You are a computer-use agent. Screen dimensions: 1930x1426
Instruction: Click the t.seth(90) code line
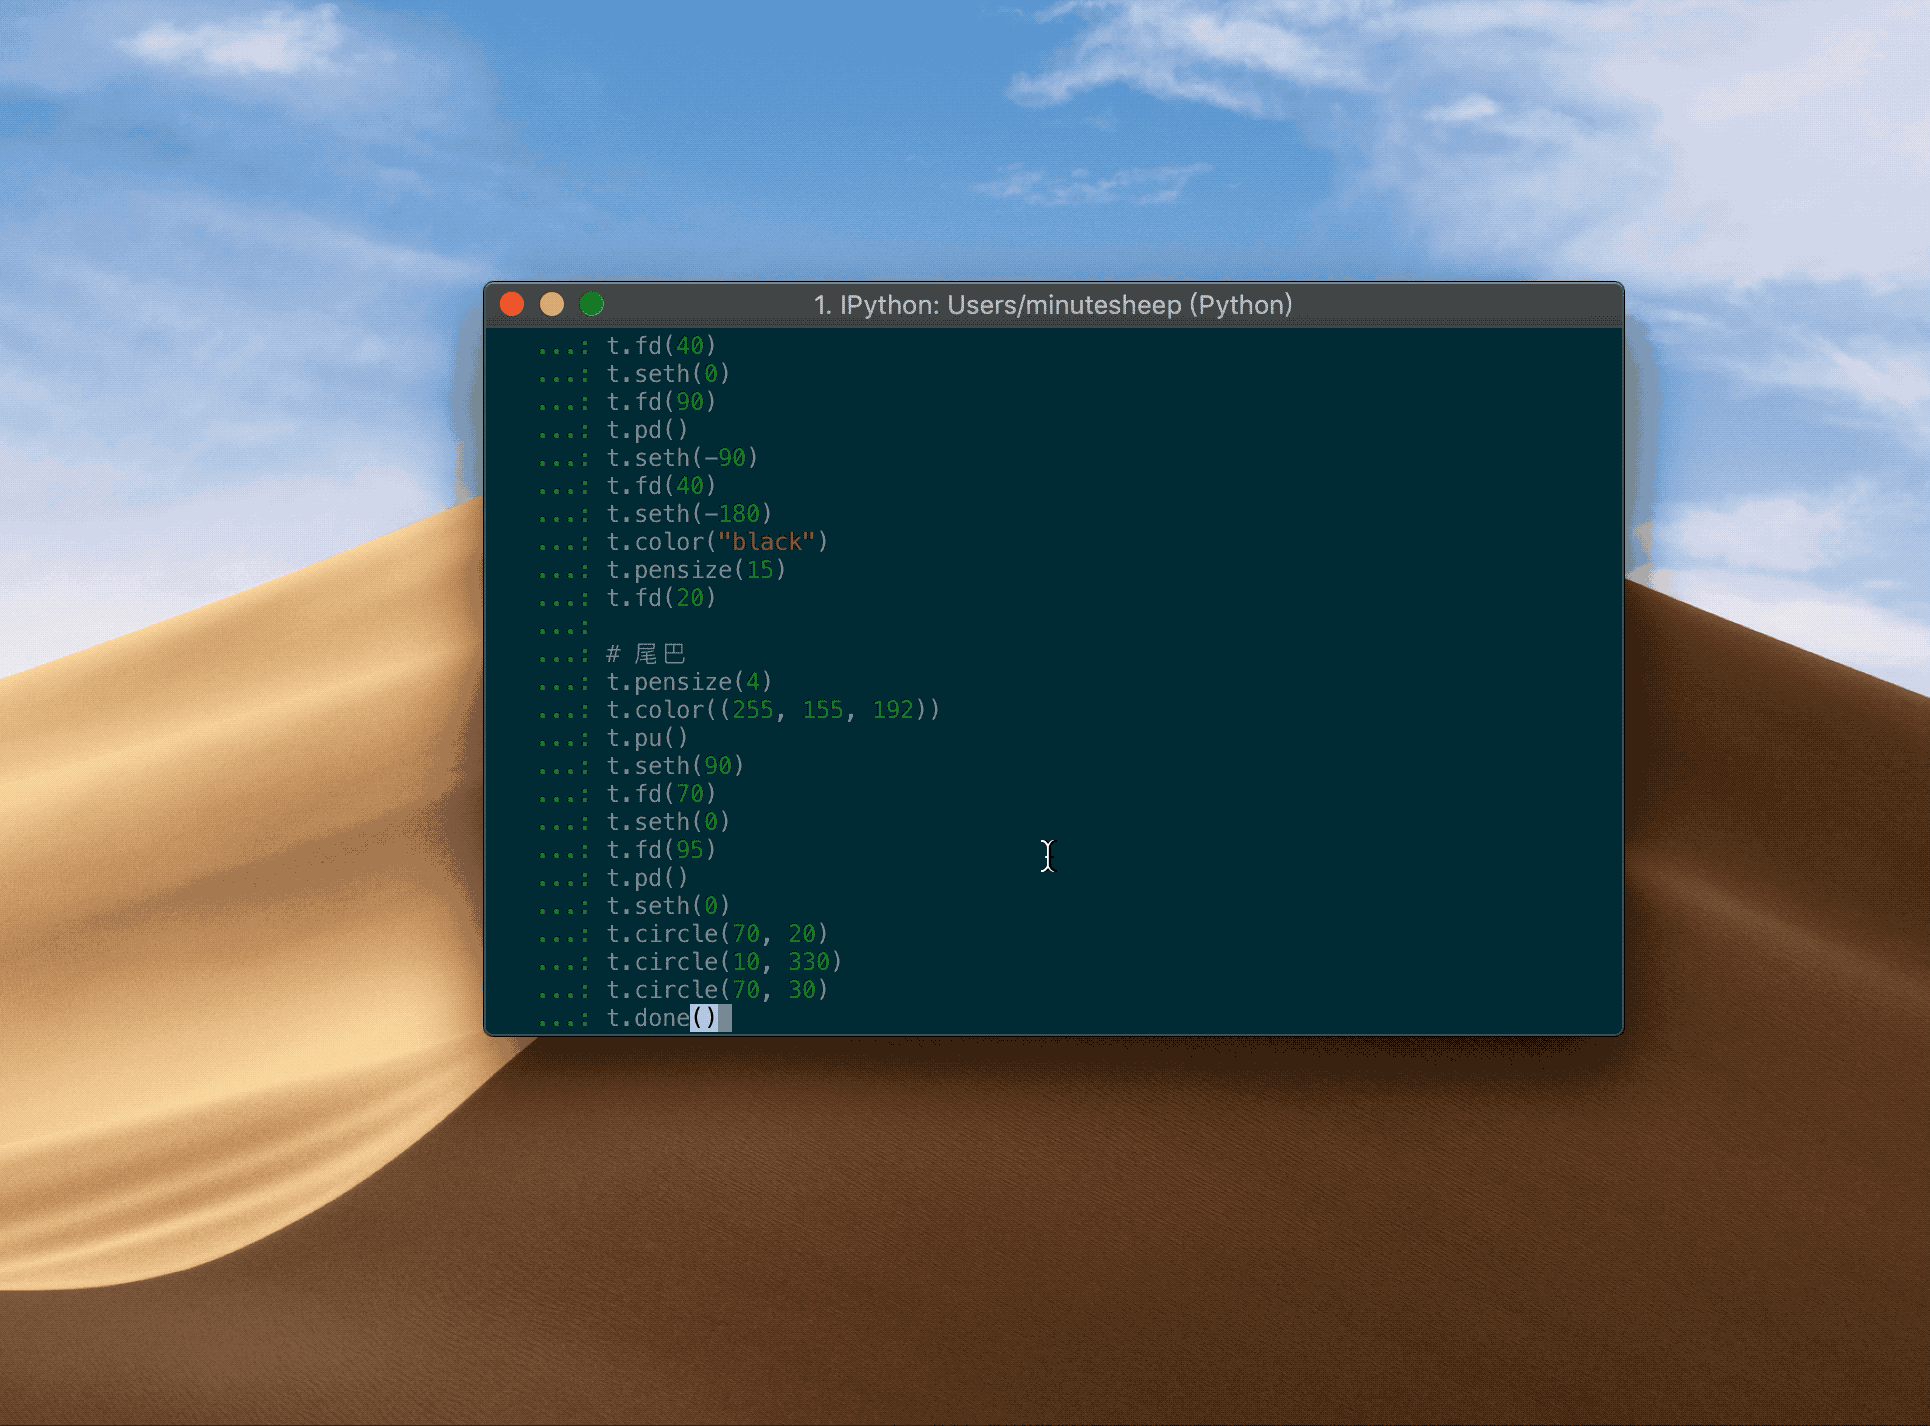pyautogui.click(x=675, y=766)
